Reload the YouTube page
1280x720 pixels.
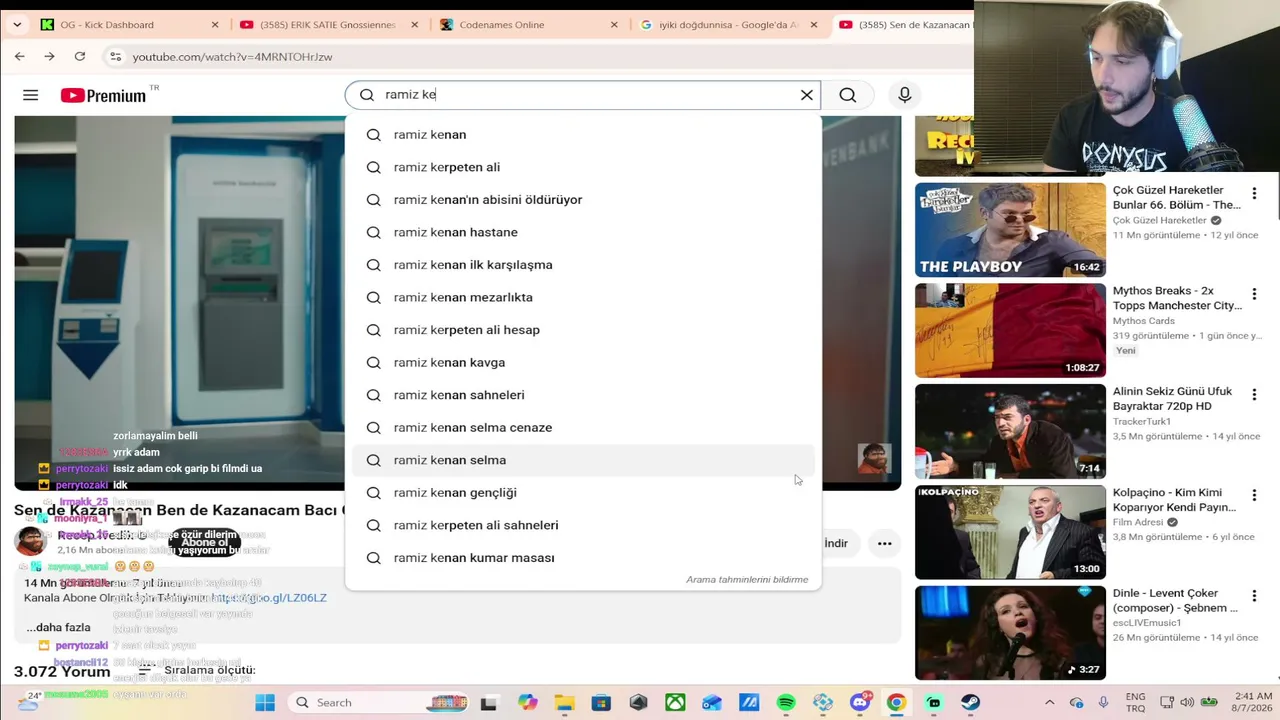tap(80, 57)
